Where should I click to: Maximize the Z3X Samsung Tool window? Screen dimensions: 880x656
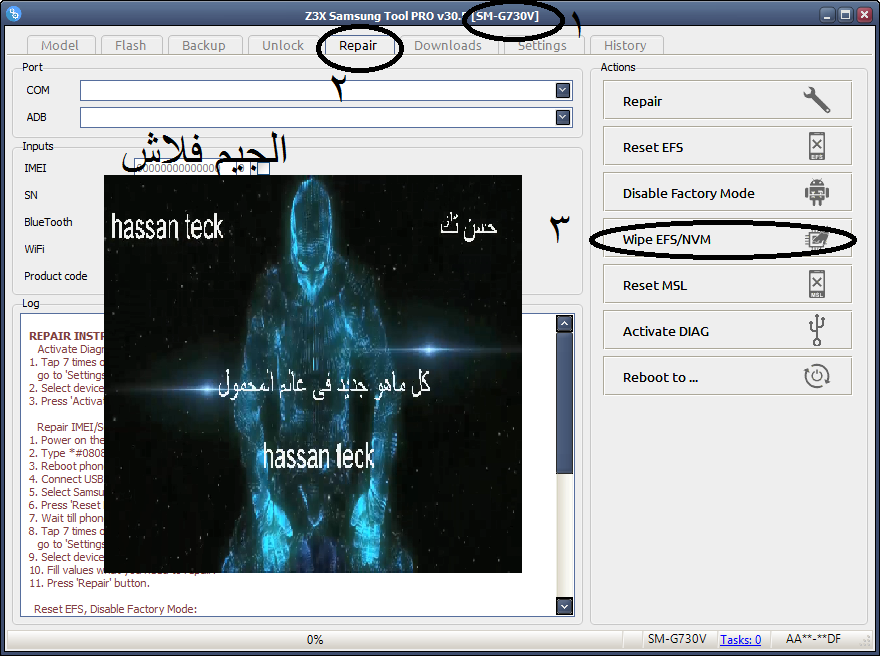[846, 15]
